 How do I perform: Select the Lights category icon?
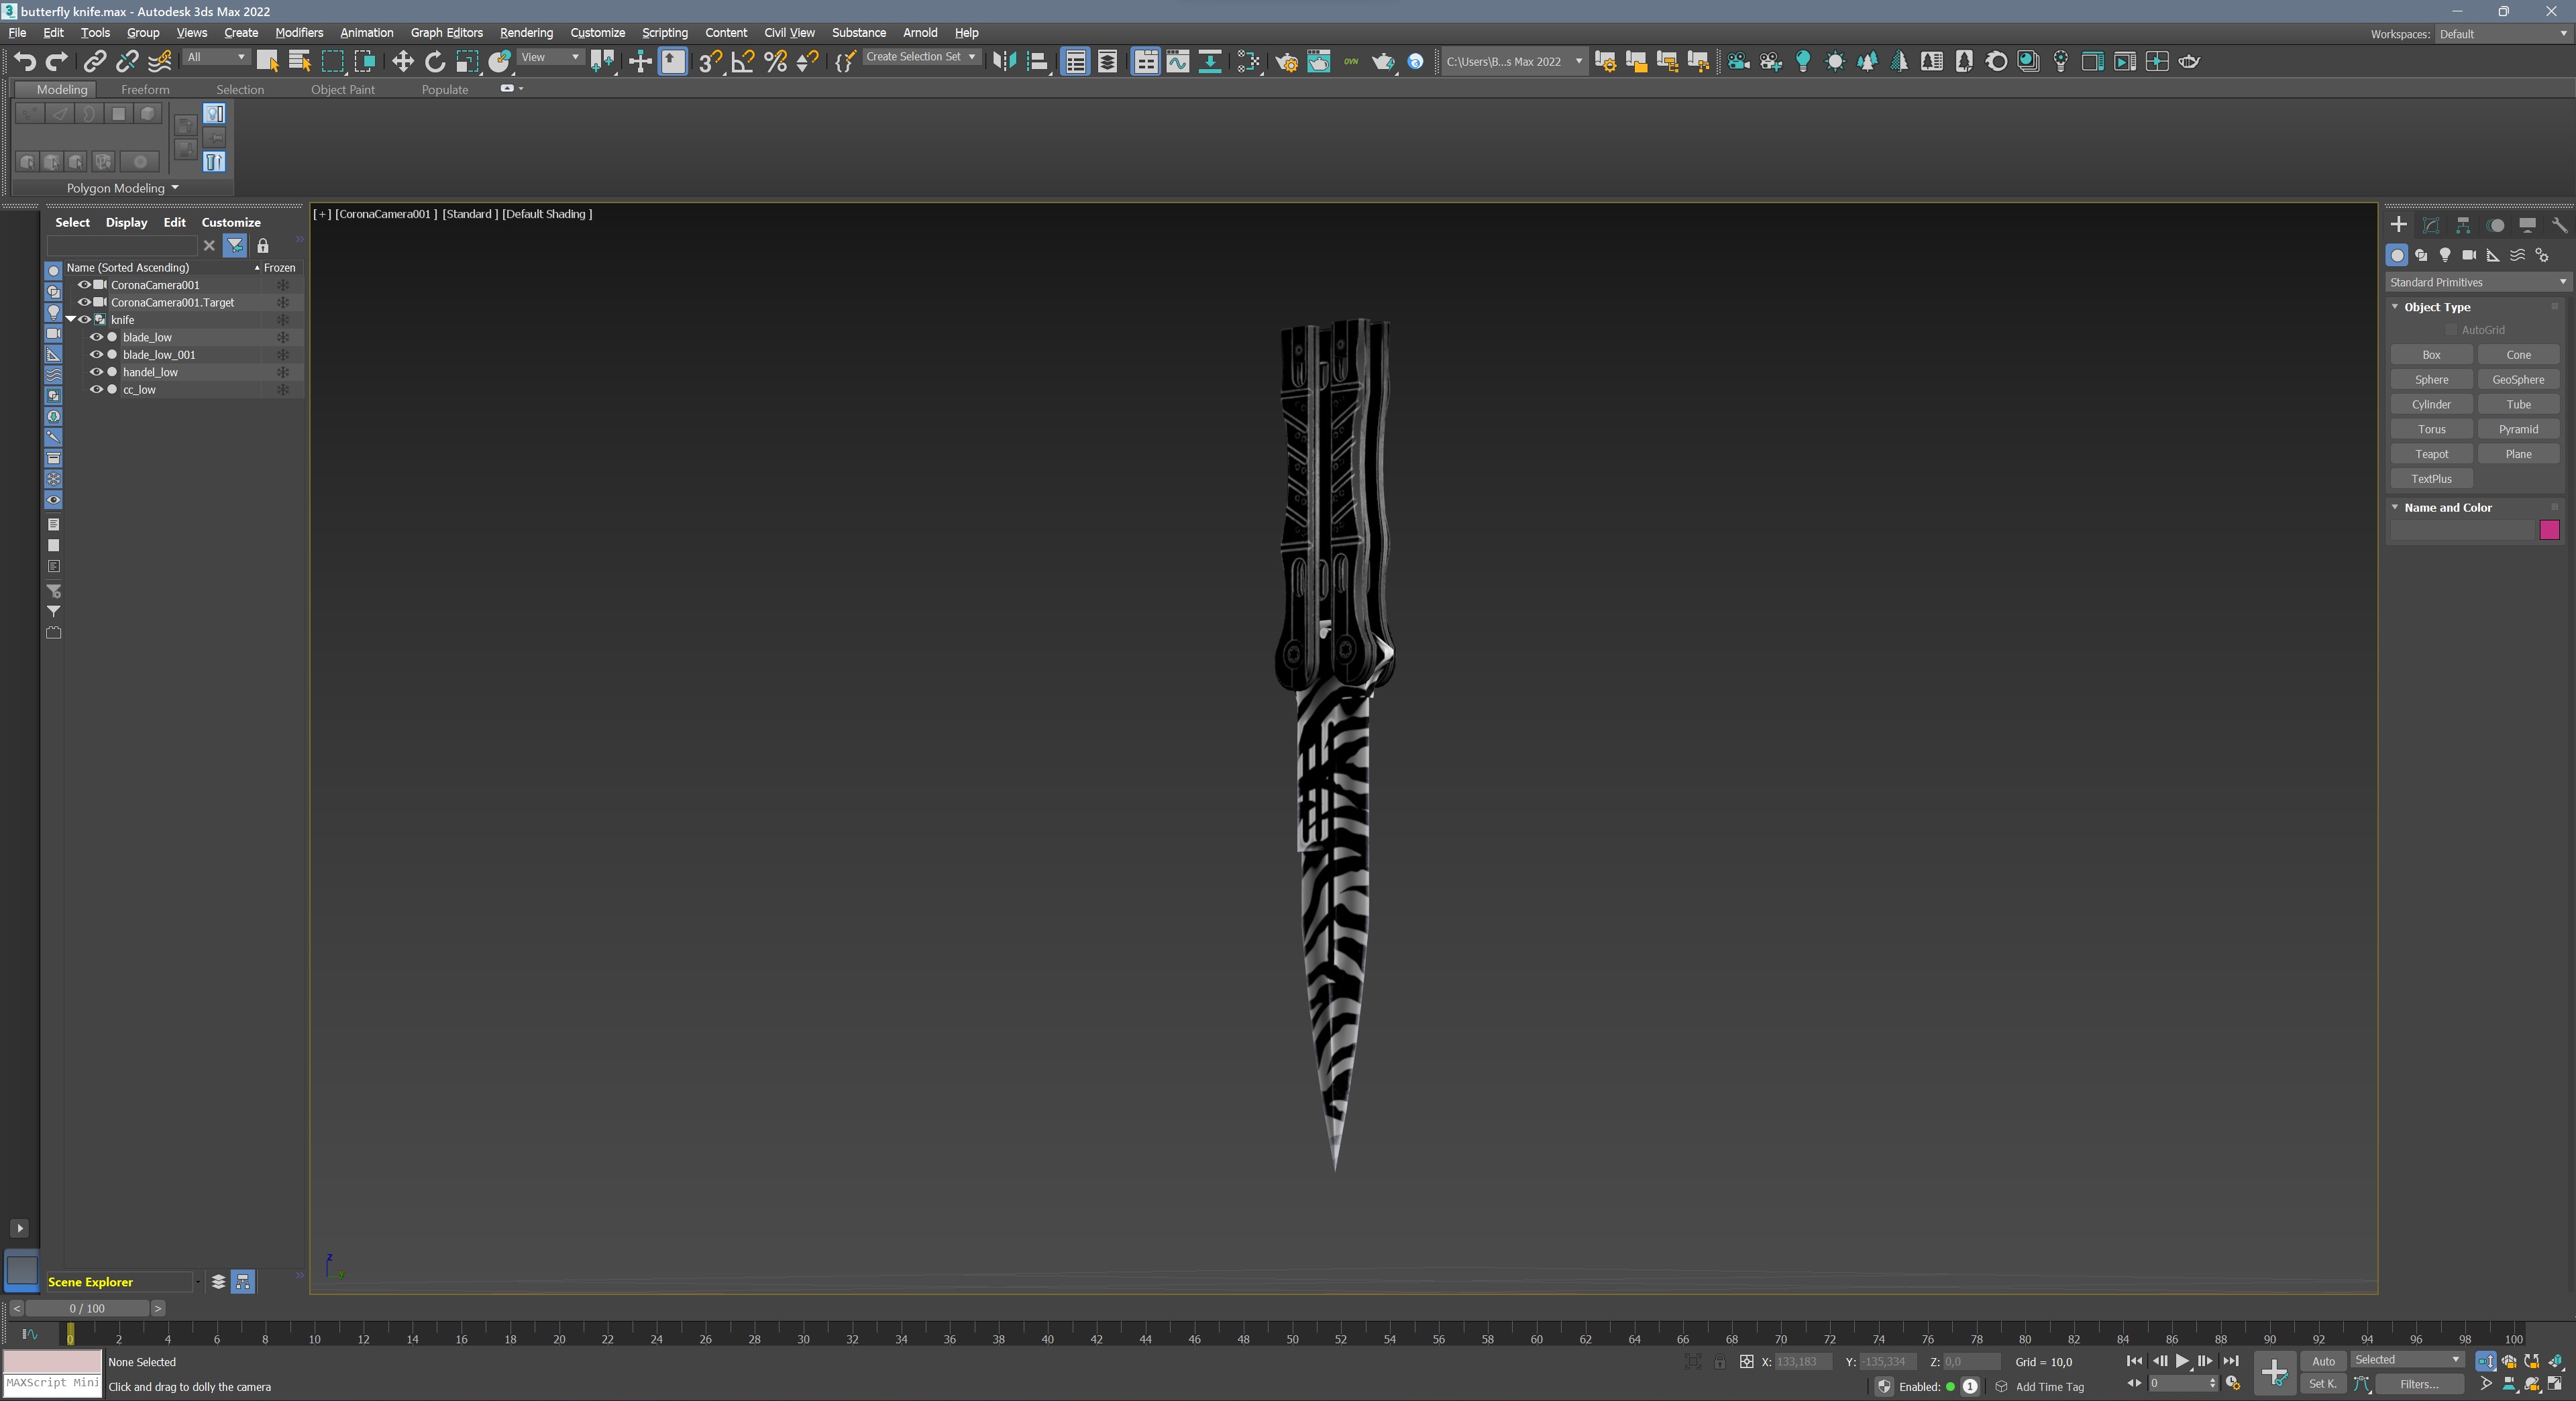click(2445, 255)
